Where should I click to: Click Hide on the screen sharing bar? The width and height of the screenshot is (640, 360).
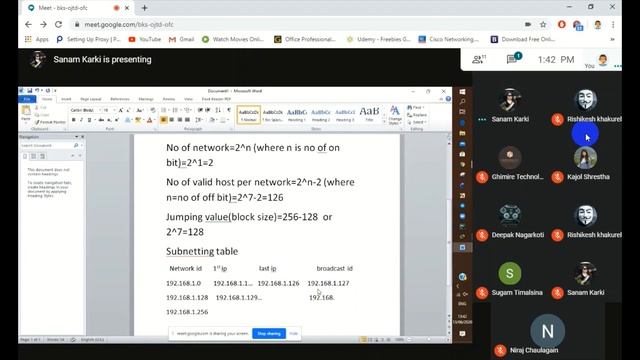(x=293, y=333)
